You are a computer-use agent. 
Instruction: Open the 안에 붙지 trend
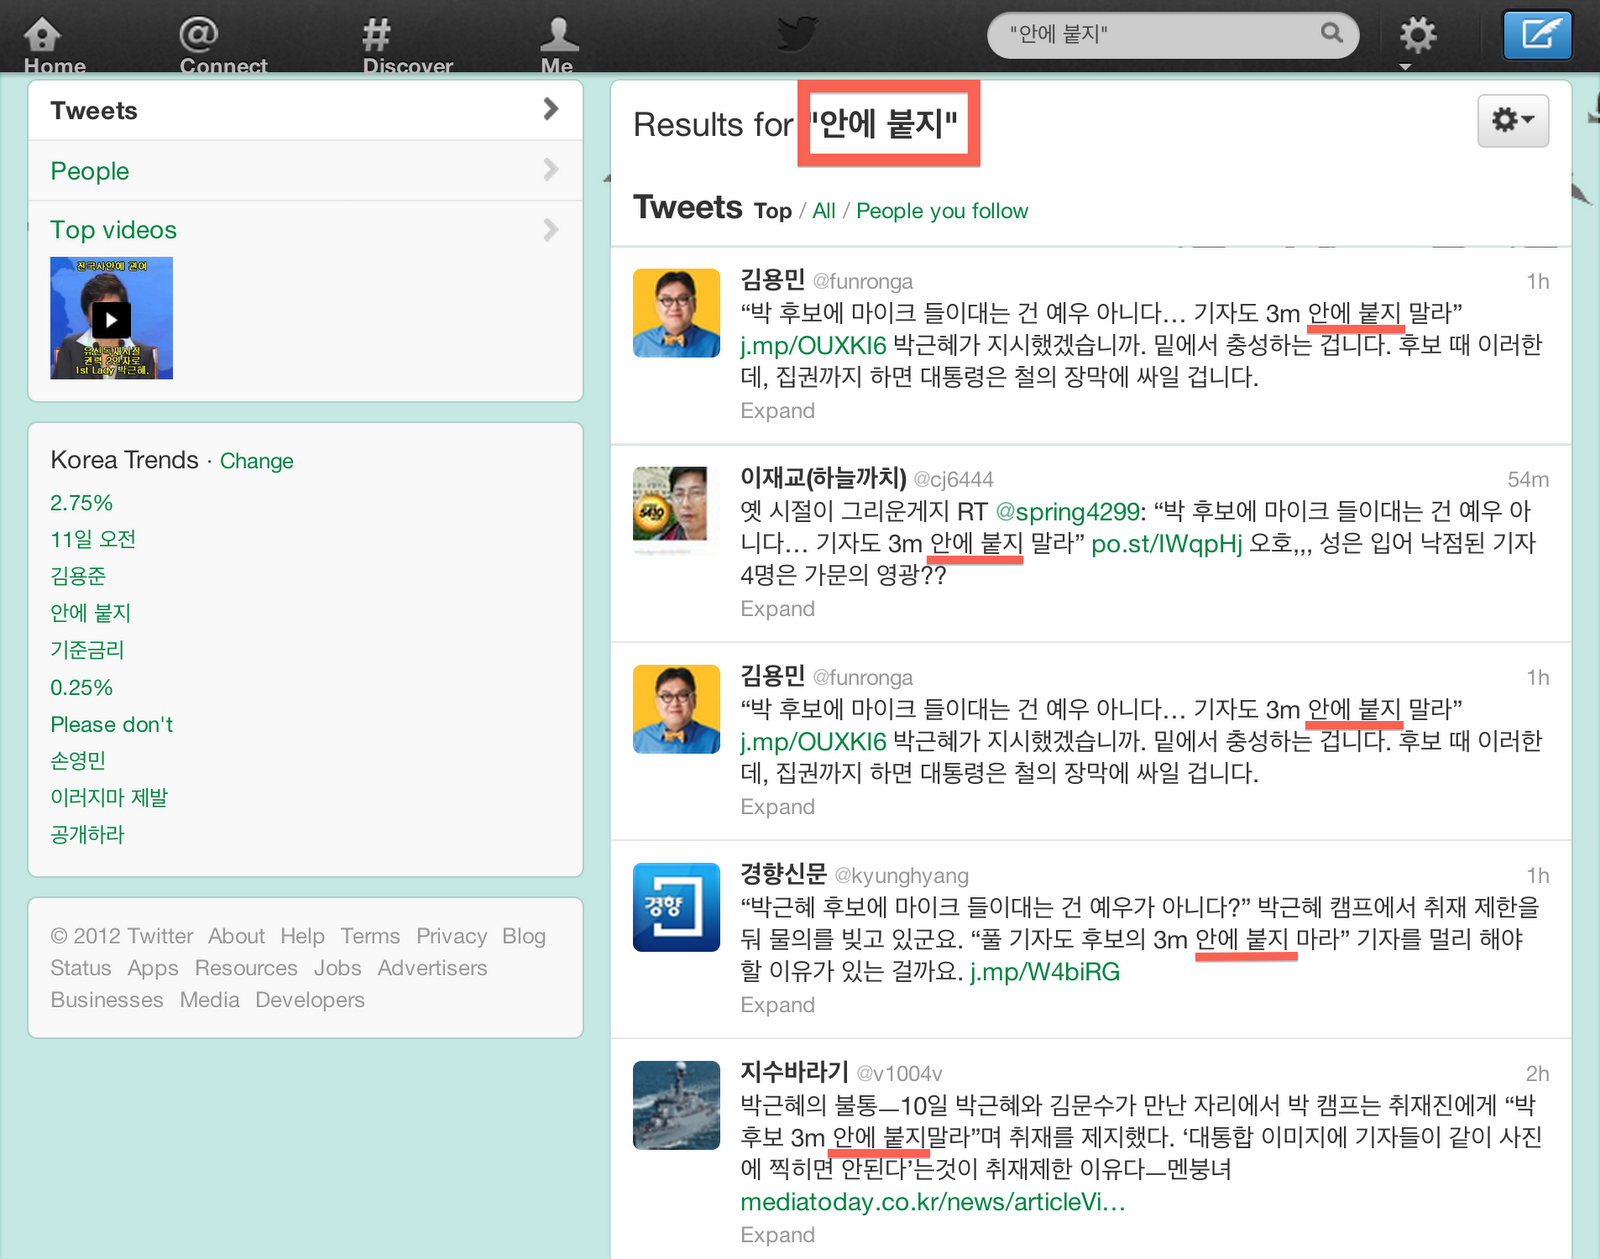click(x=91, y=613)
